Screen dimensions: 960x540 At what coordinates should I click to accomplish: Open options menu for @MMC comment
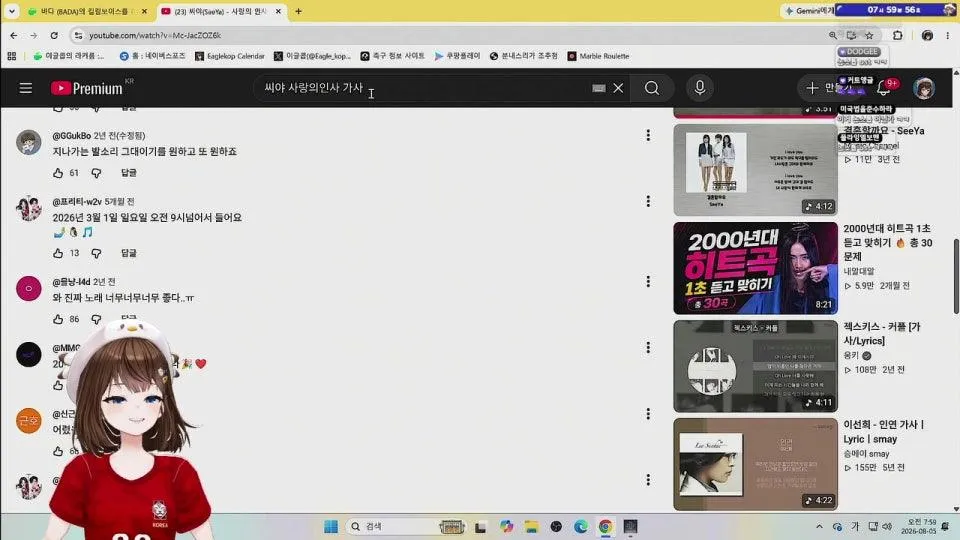[x=648, y=348]
